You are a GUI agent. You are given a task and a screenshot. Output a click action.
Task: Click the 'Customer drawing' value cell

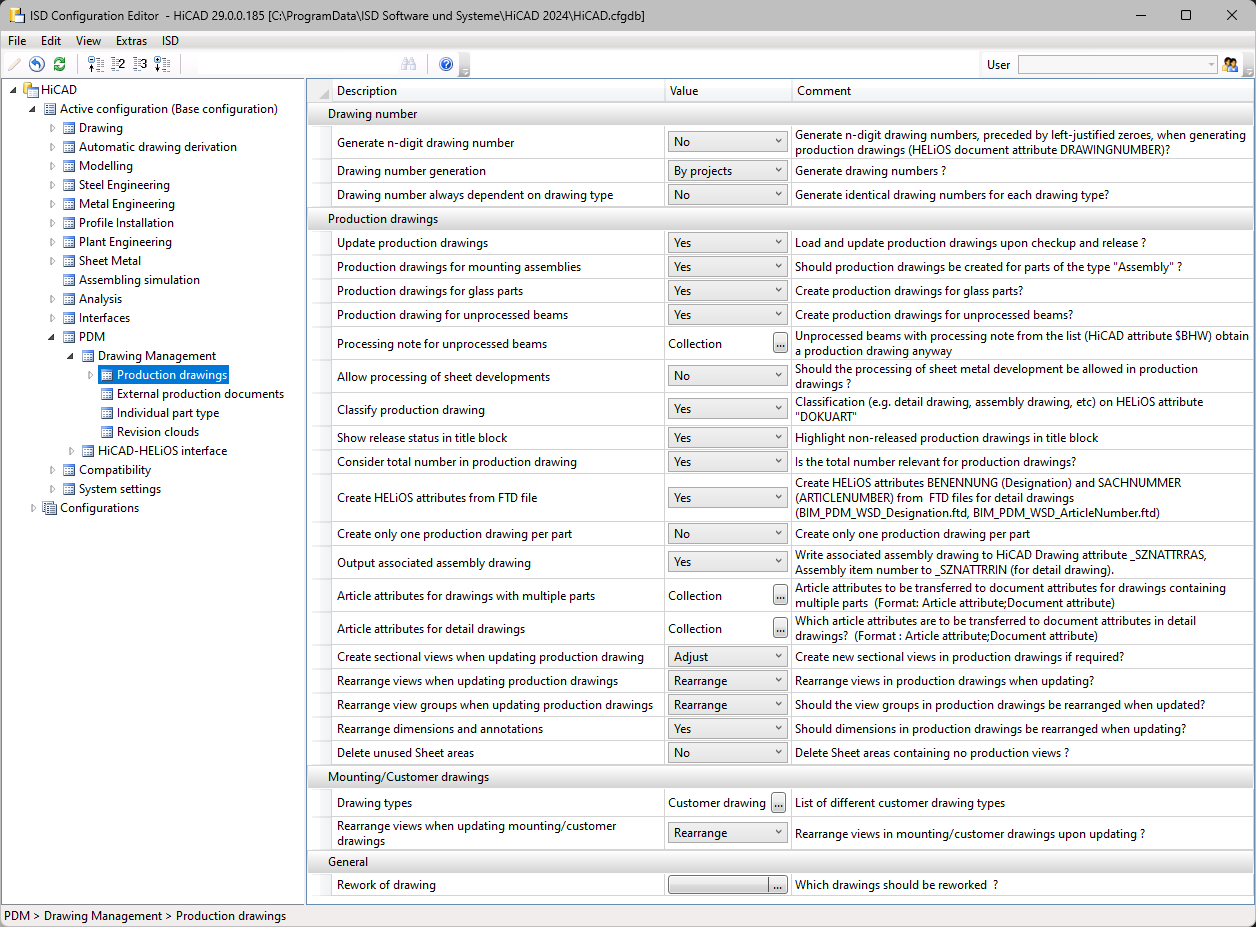(717, 803)
